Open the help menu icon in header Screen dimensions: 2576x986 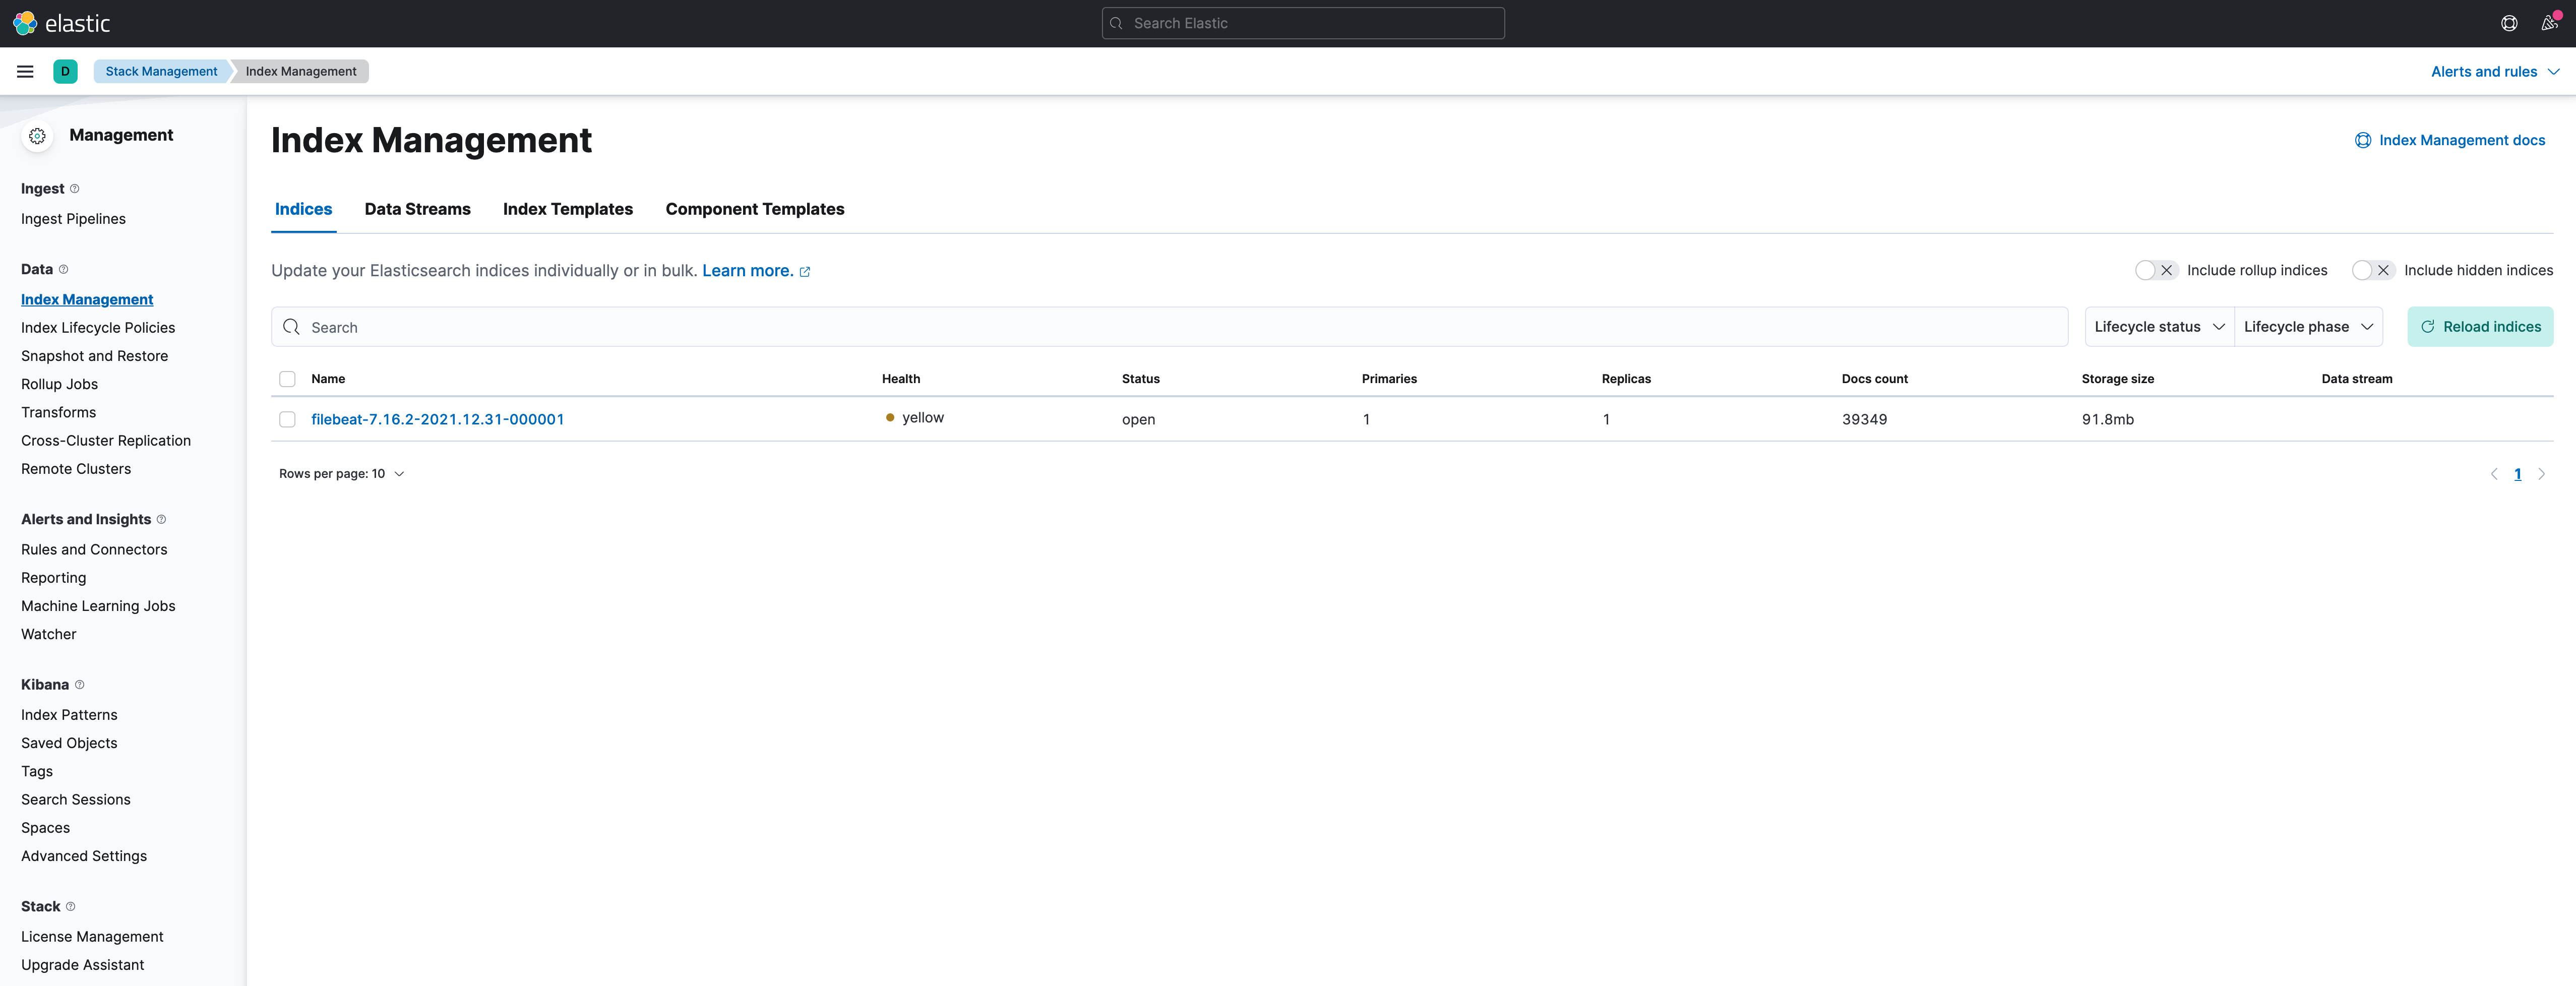2509,23
